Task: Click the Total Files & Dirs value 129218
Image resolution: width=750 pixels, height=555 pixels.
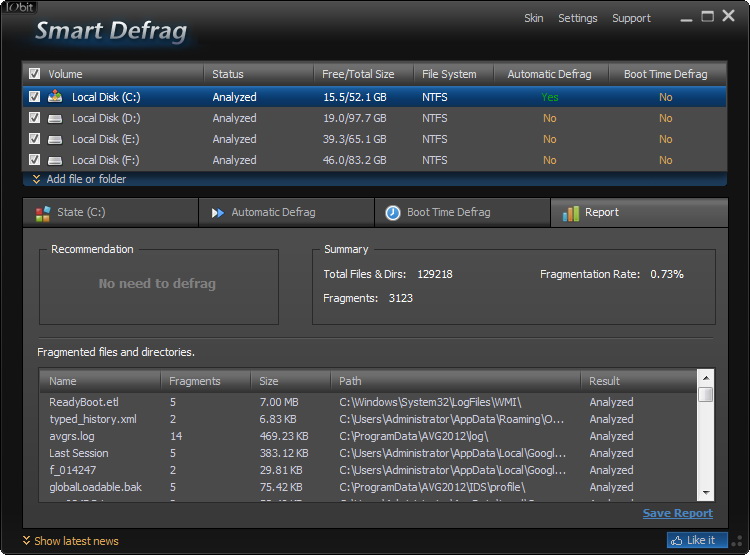Action: 435,274
